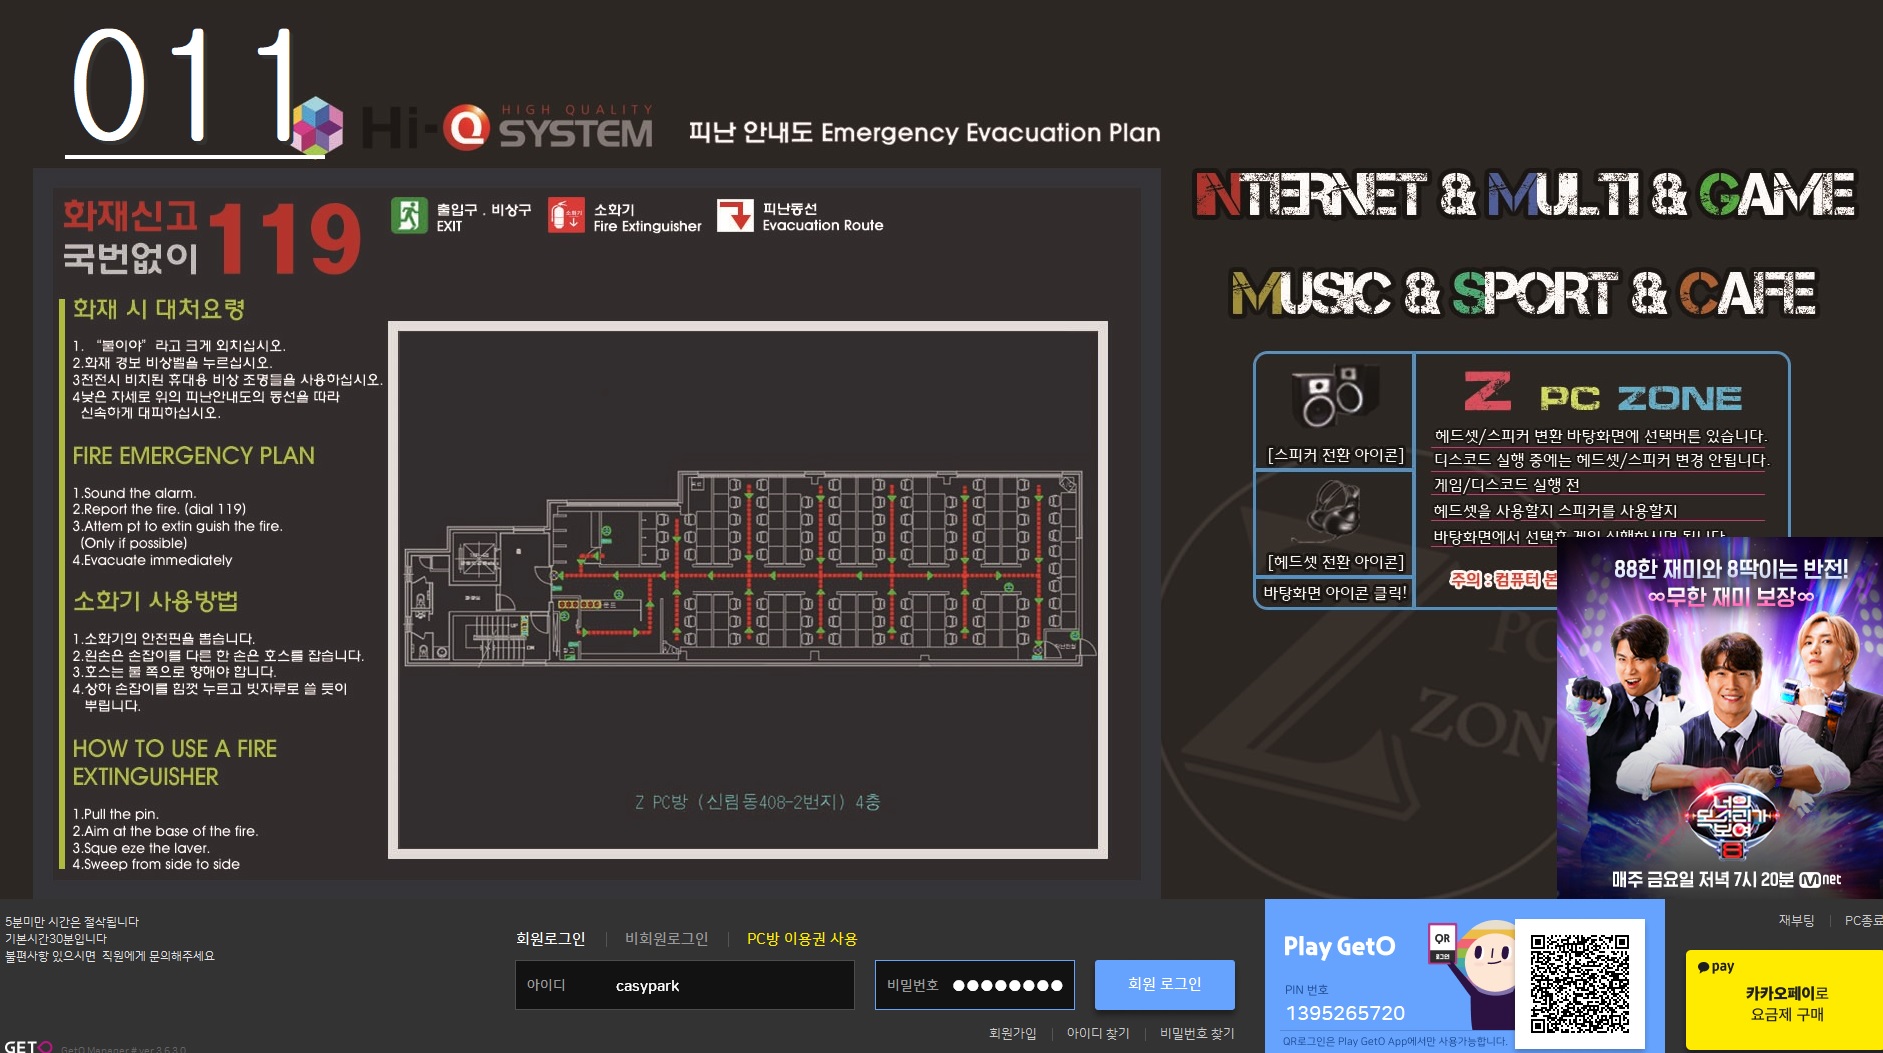Click the PC종료 shutdown link

(x=1863, y=920)
